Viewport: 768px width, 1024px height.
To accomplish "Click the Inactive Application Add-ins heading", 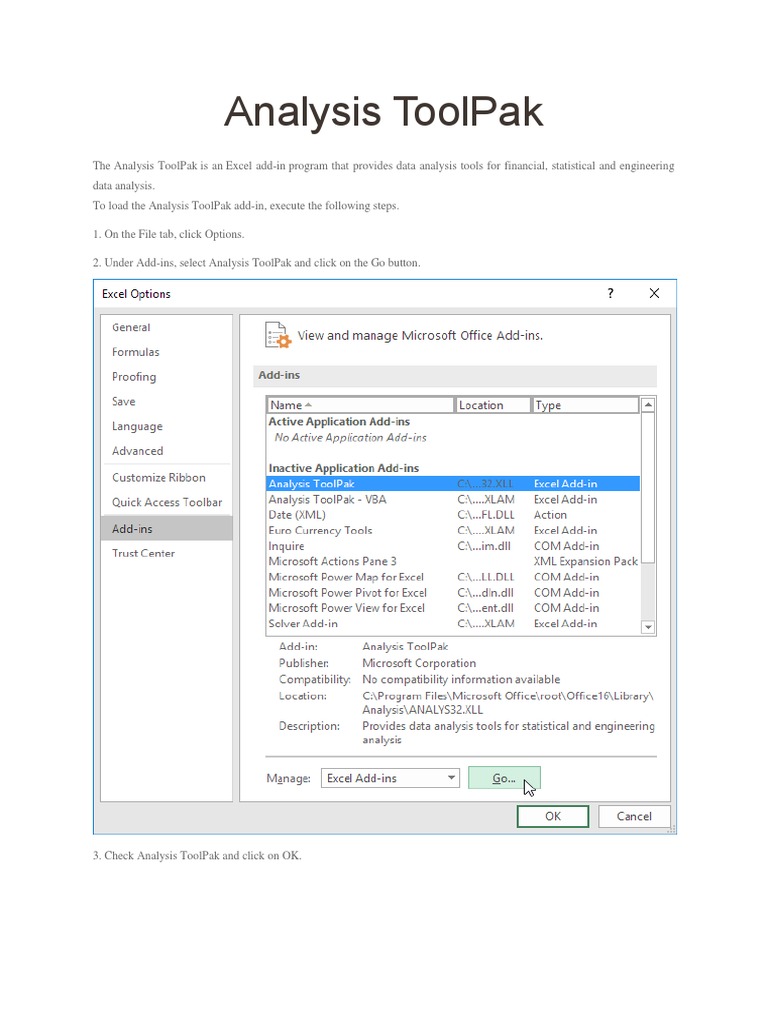I will (x=344, y=468).
